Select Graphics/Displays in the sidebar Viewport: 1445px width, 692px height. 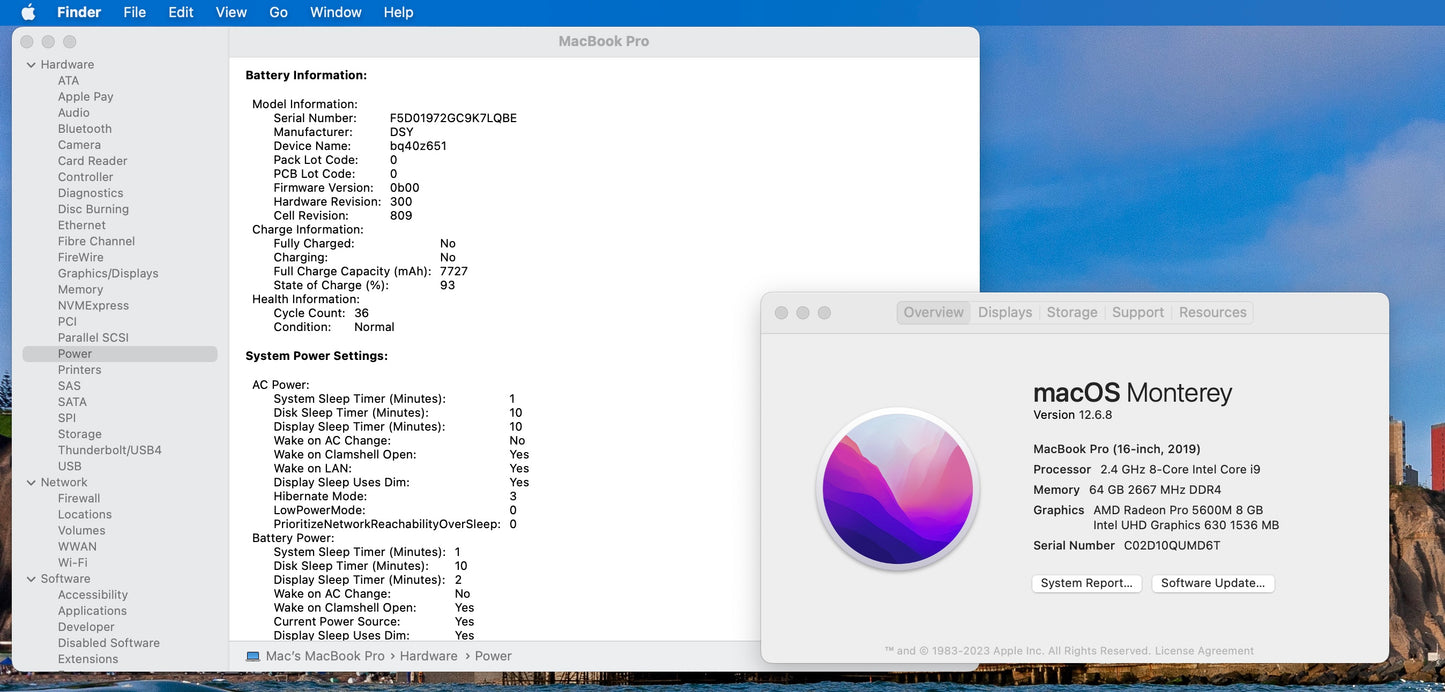pyautogui.click(x=108, y=273)
